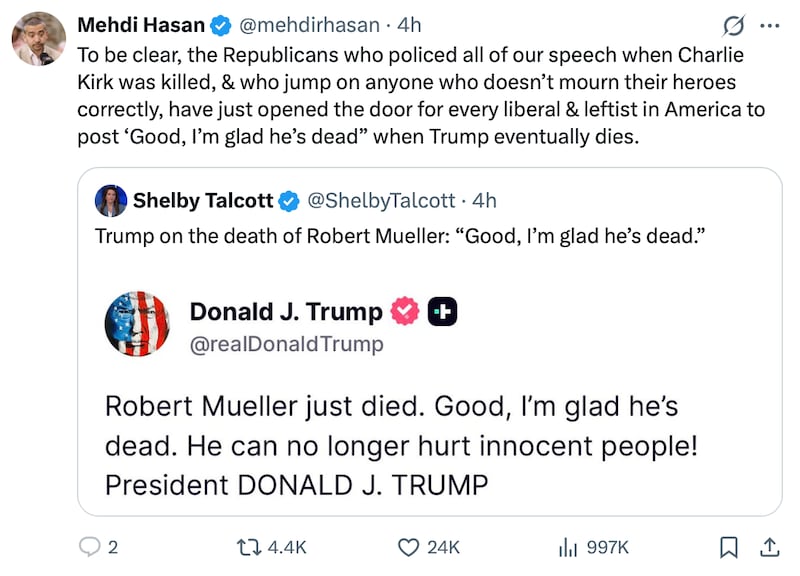Click Shelby Talcott's verified checkmark
The image size is (800, 576).
pos(289,200)
